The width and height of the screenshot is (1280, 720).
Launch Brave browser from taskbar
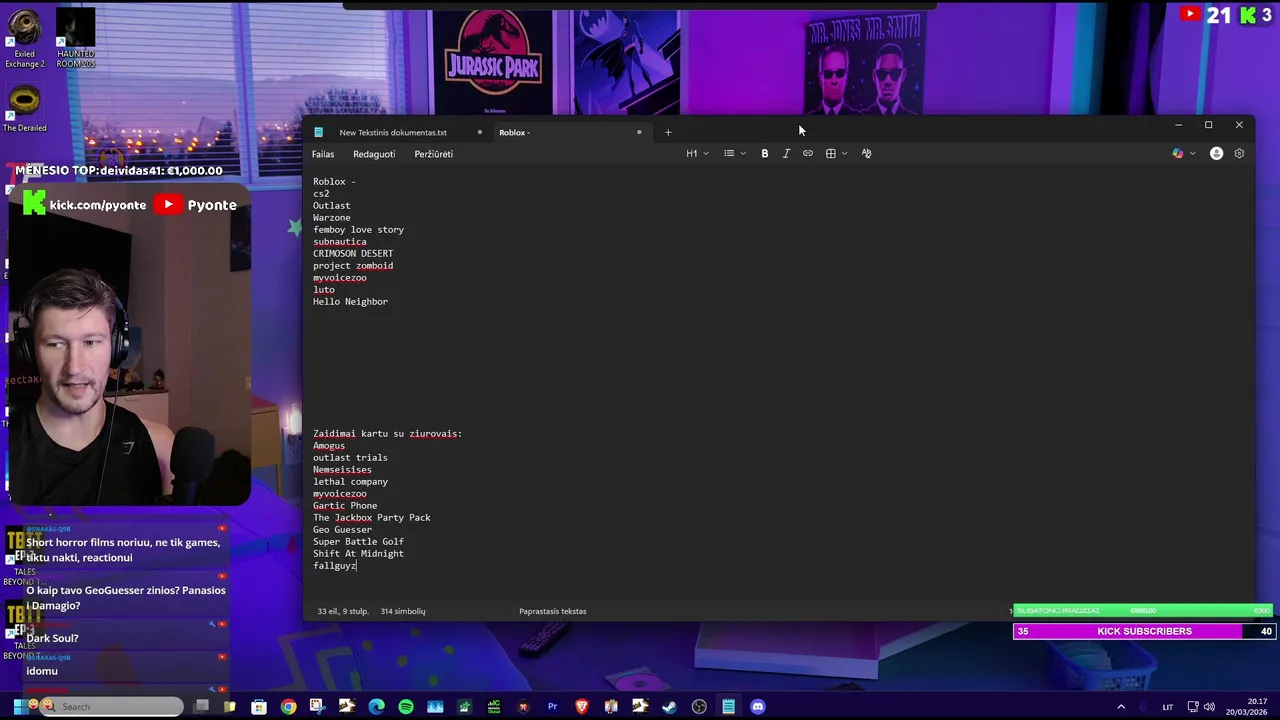click(x=582, y=707)
